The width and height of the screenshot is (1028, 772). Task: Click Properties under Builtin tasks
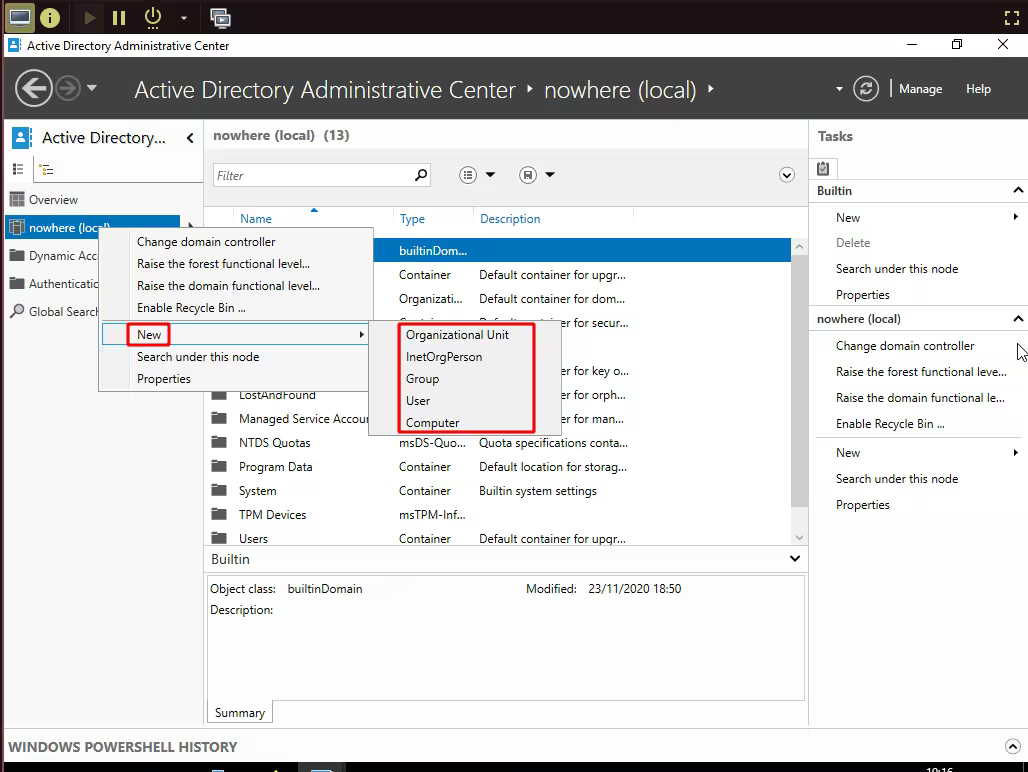tap(863, 295)
